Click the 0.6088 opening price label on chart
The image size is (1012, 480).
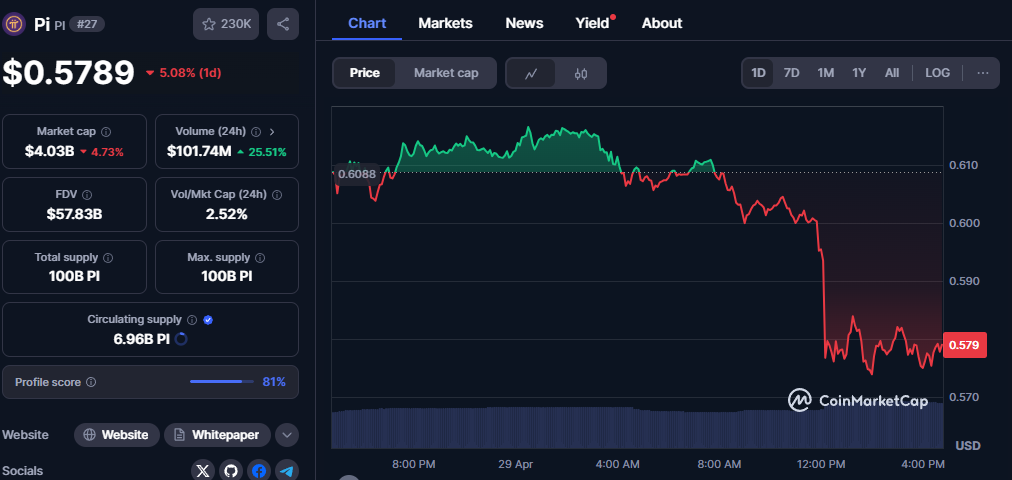coord(356,174)
